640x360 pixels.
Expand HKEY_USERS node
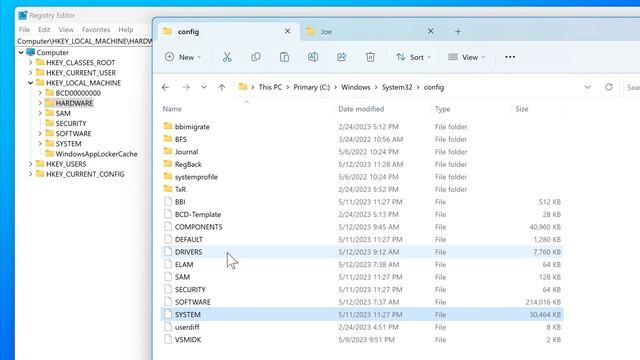point(31,164)
